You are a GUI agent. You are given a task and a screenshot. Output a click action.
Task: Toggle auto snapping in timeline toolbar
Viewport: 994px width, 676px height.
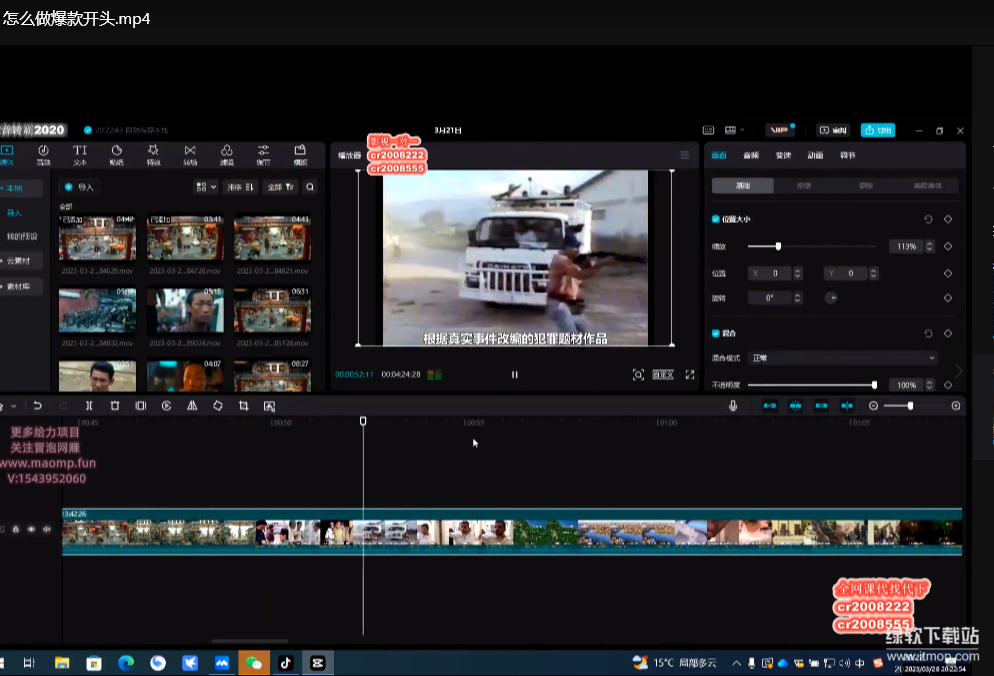click(x=796, y=406)
